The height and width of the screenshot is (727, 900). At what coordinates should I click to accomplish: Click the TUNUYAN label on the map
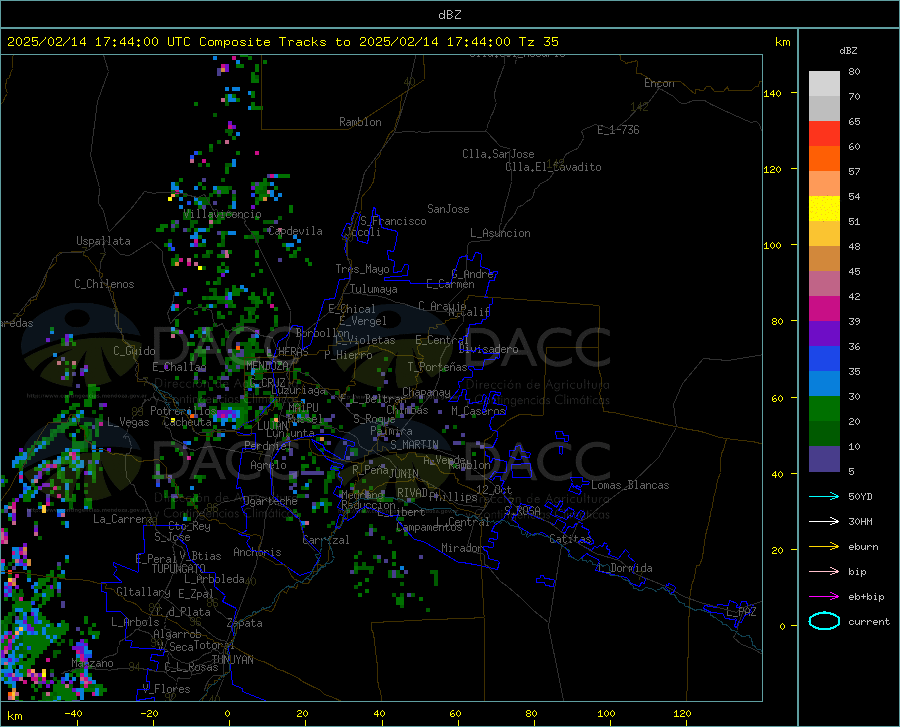[232, 659]
